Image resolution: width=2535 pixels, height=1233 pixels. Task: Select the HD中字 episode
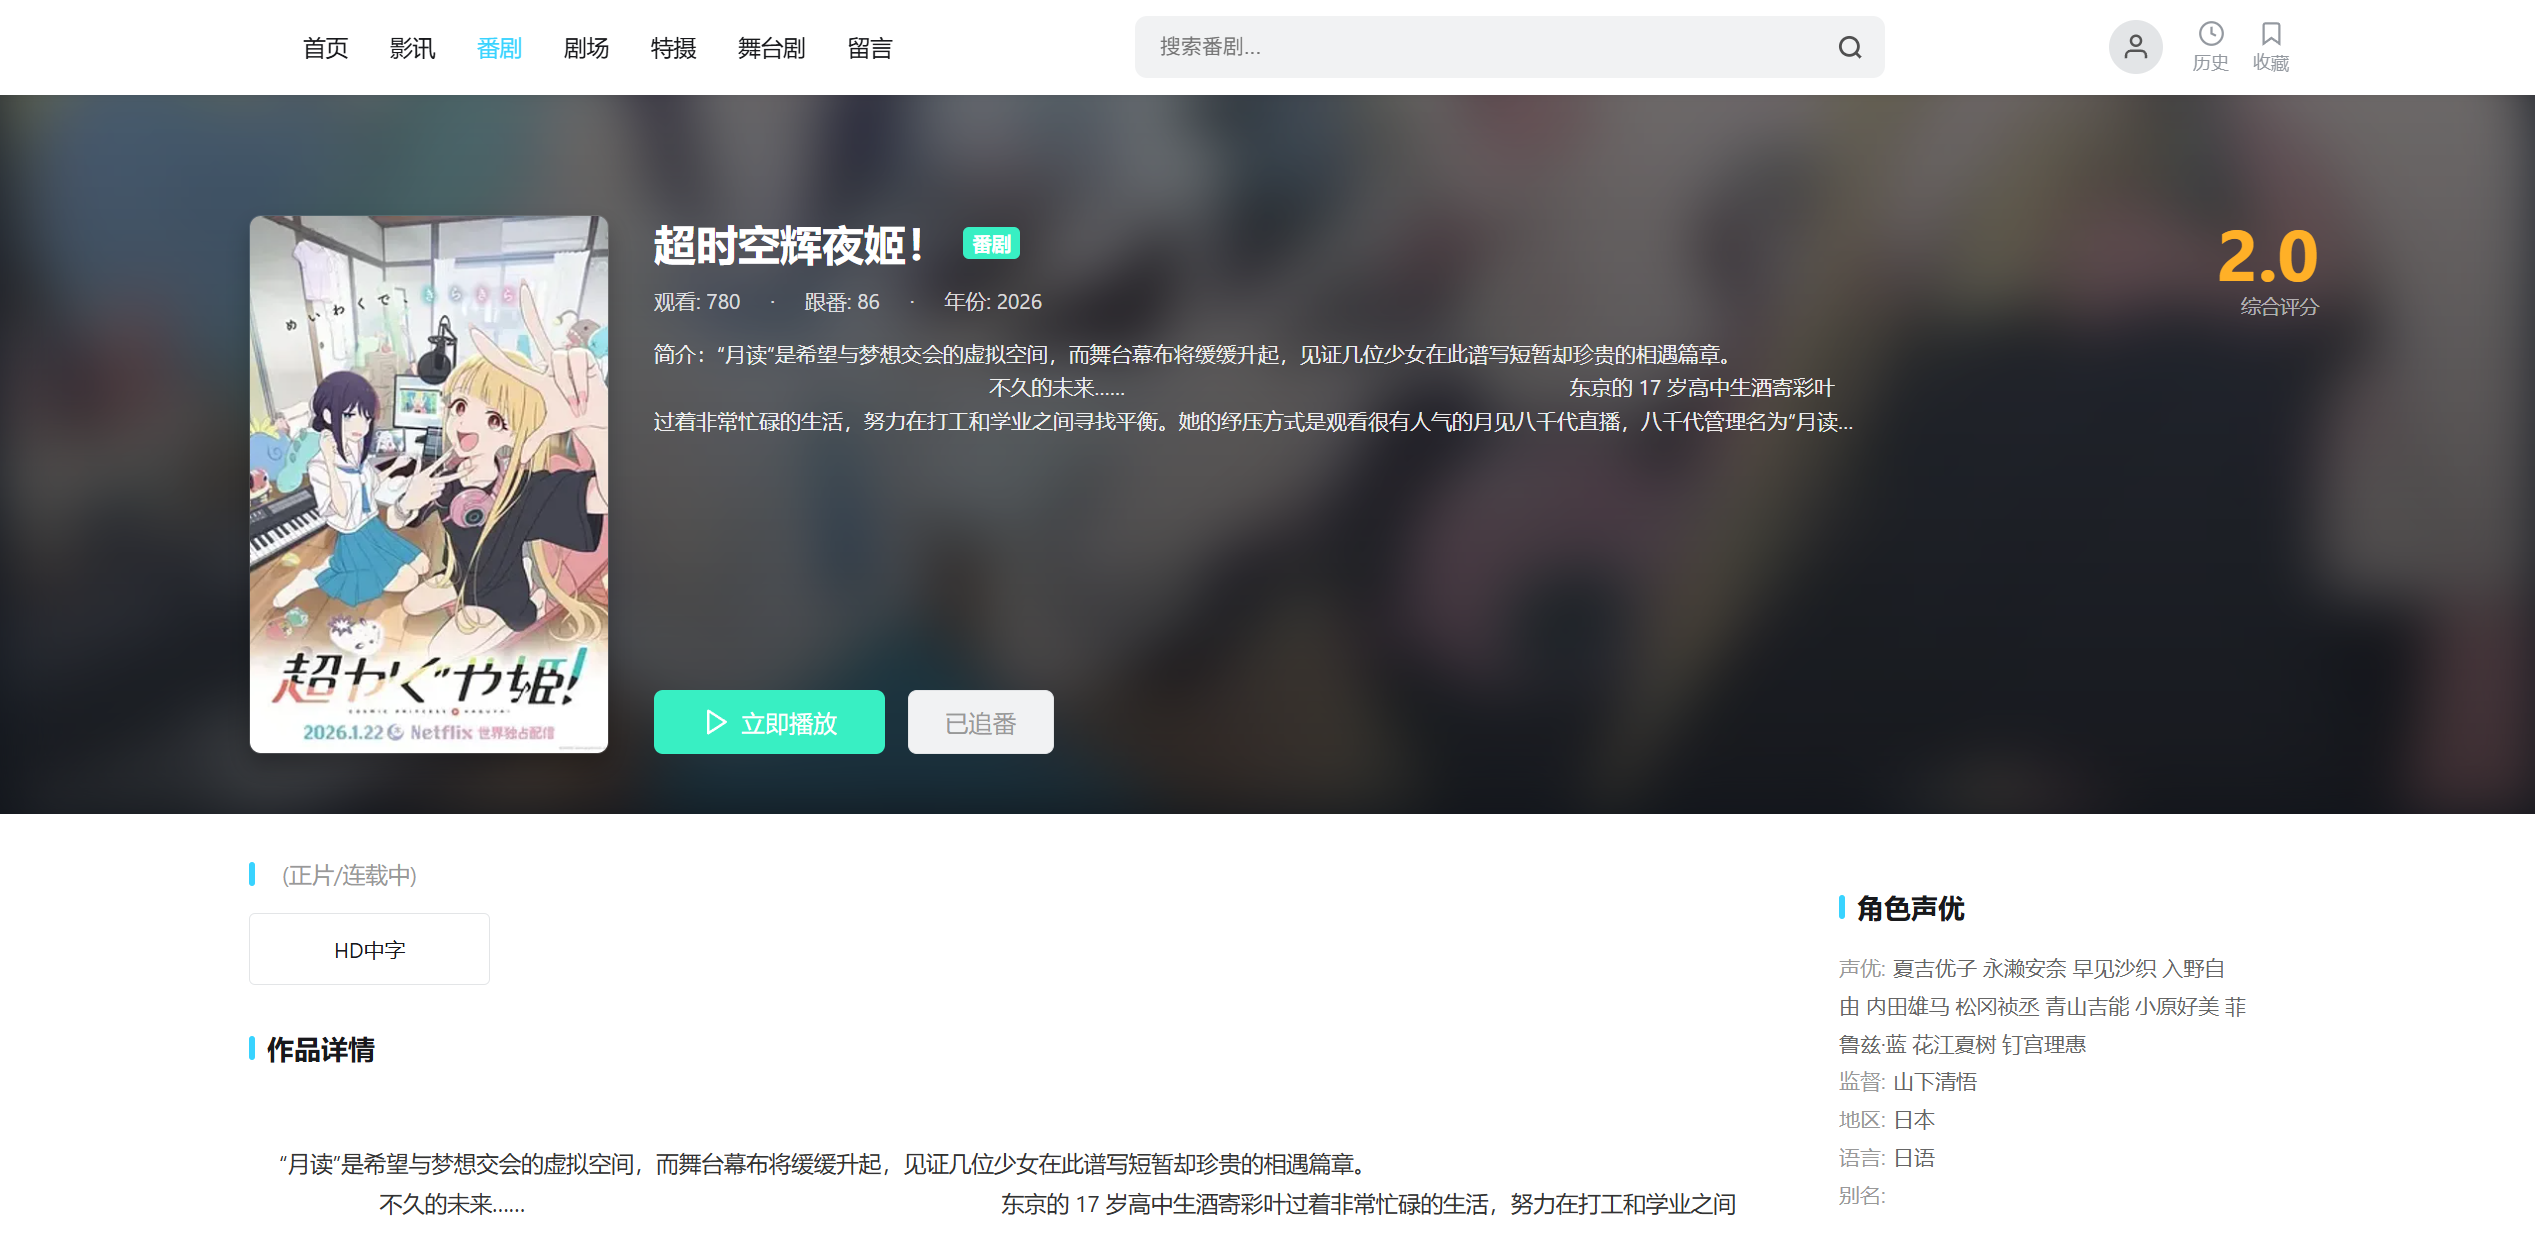click(369, 948)
